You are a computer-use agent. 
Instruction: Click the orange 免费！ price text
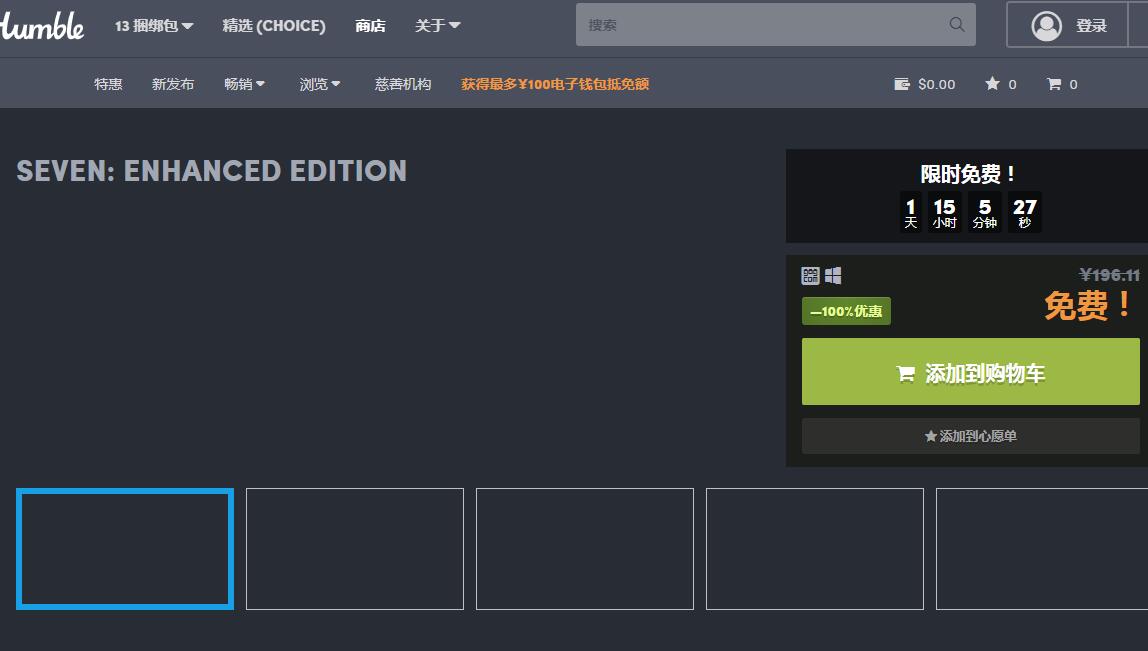(x=1089, y=305)
